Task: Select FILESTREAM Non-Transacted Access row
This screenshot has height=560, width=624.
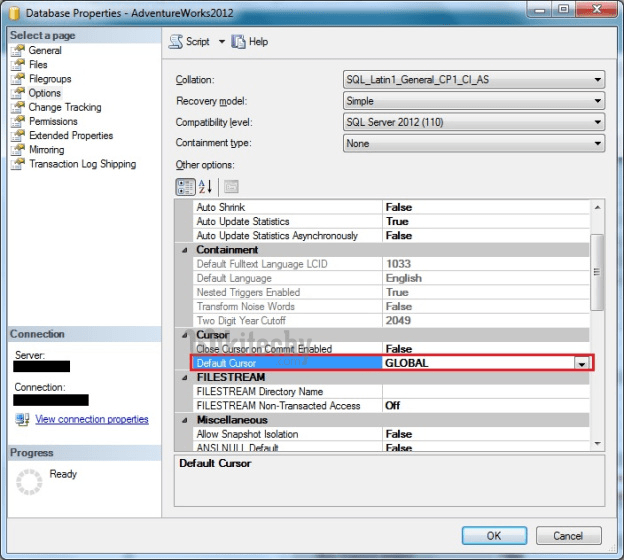Action: click(392, 406)
